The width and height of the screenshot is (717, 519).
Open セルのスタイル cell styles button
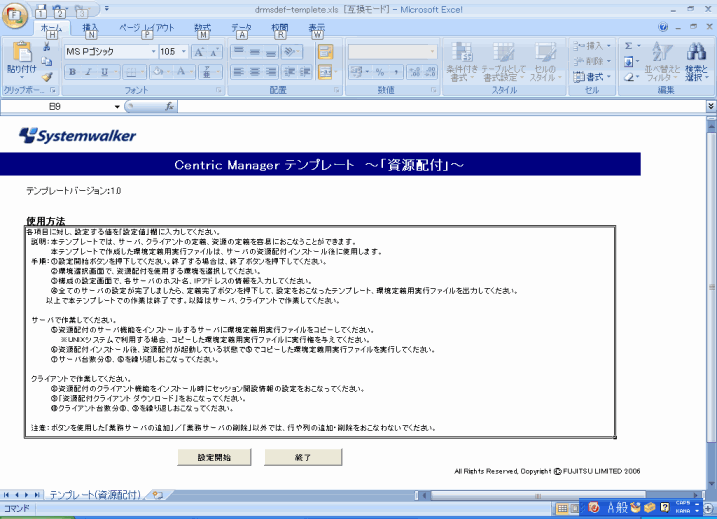tap(546, 62)
